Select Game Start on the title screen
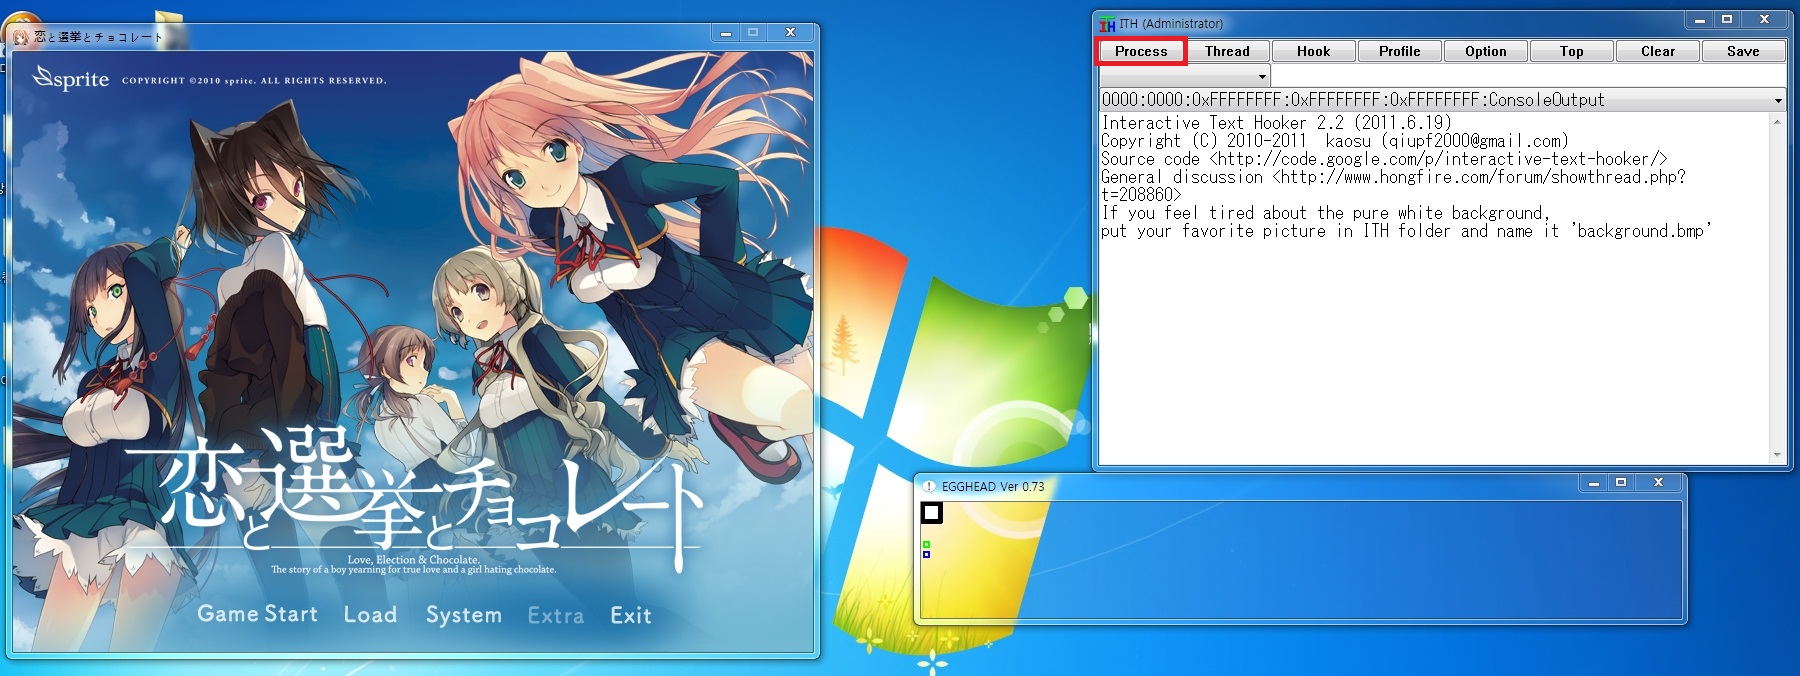Image resolution: width=1800 pixels, height=676 pixels. [257, 614]
